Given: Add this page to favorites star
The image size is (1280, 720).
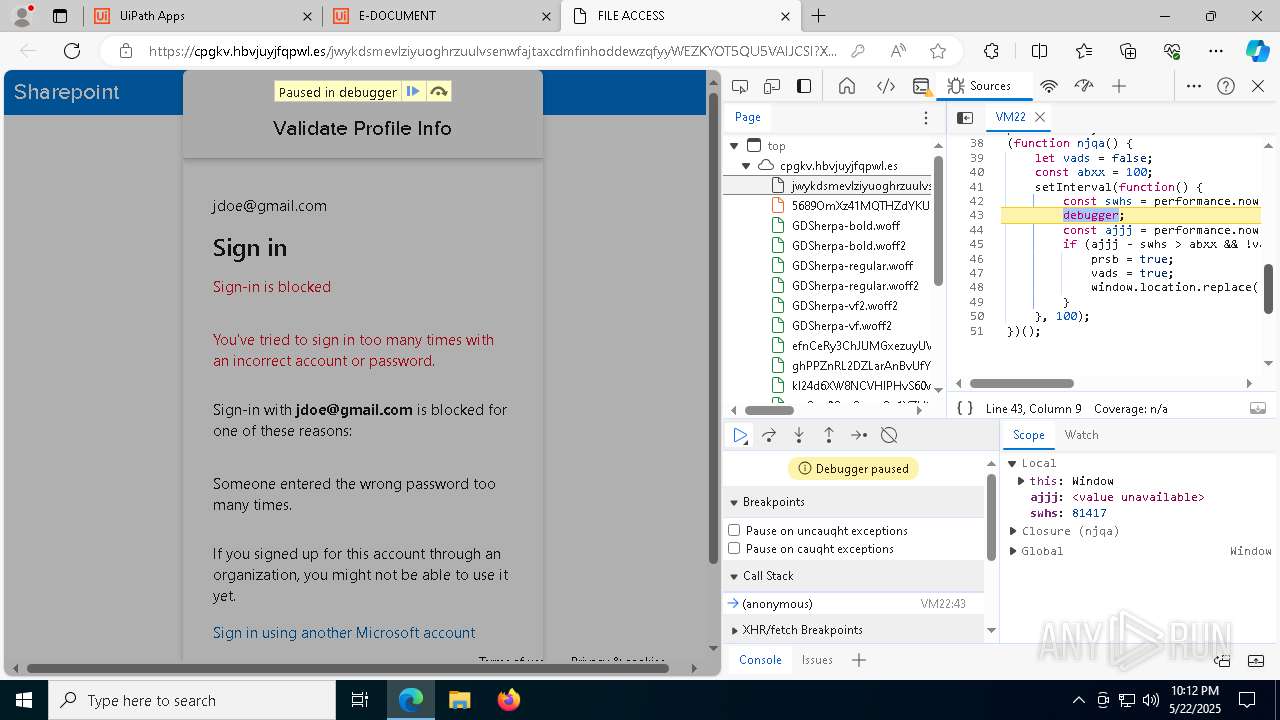Looking at the screenshot, I should [x=937, y=51].
